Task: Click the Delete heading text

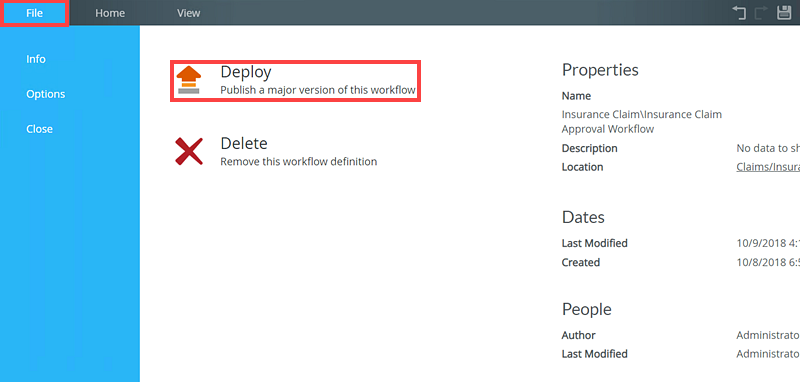Action: tap(244, 143)
